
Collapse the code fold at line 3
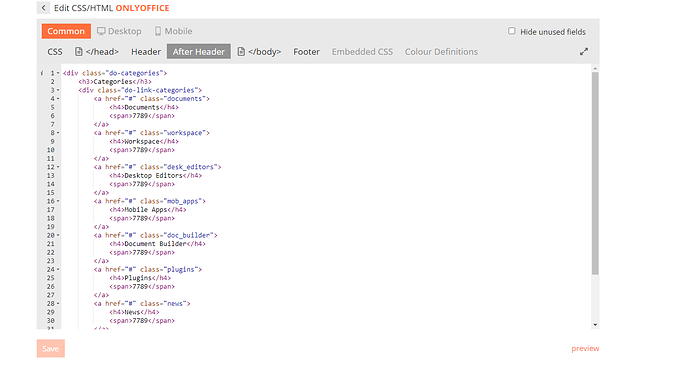(x=58, y=90)
